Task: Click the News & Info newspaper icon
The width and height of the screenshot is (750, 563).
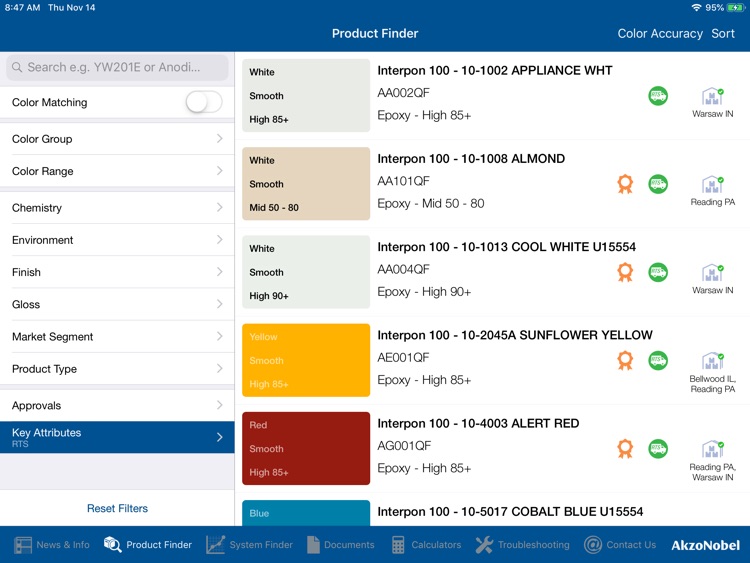Action: click(x=22, y=545)
